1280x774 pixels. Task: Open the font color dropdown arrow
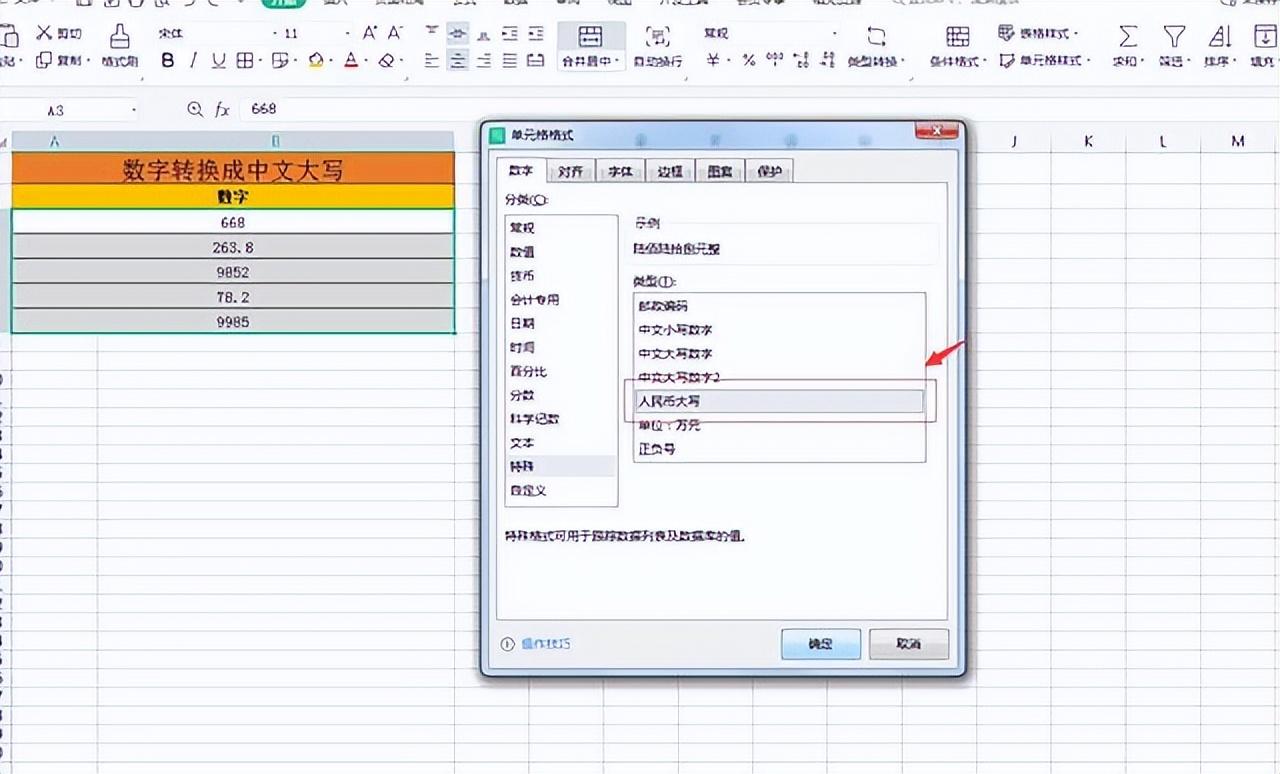pyautogui.click(x=367, y=61)
